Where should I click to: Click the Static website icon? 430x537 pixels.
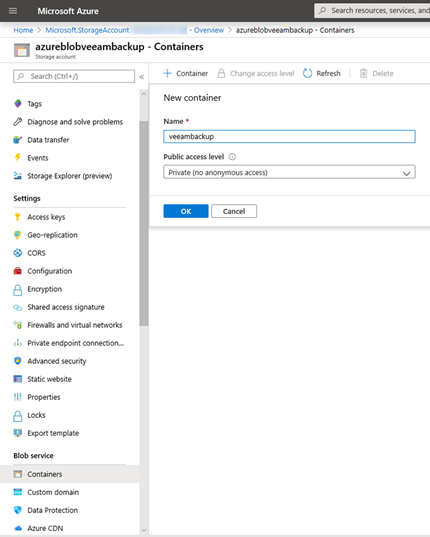(x=17, y=379)
